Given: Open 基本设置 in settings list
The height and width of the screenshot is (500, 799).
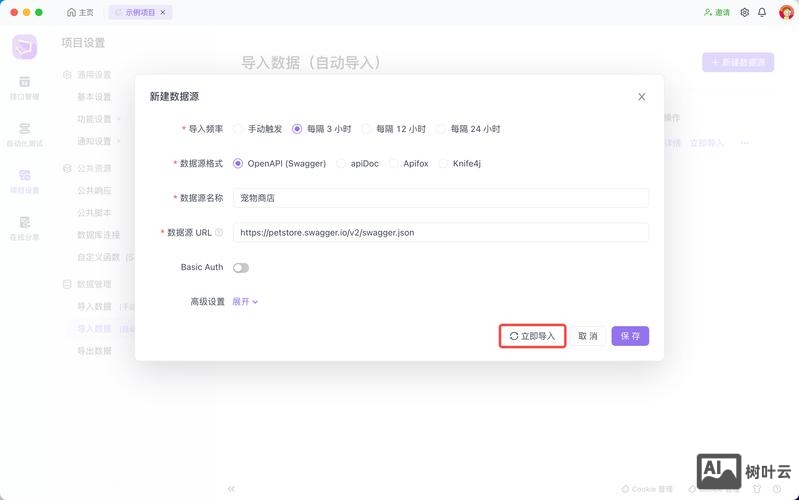Looking at the screenshot, I should [94, 97].
